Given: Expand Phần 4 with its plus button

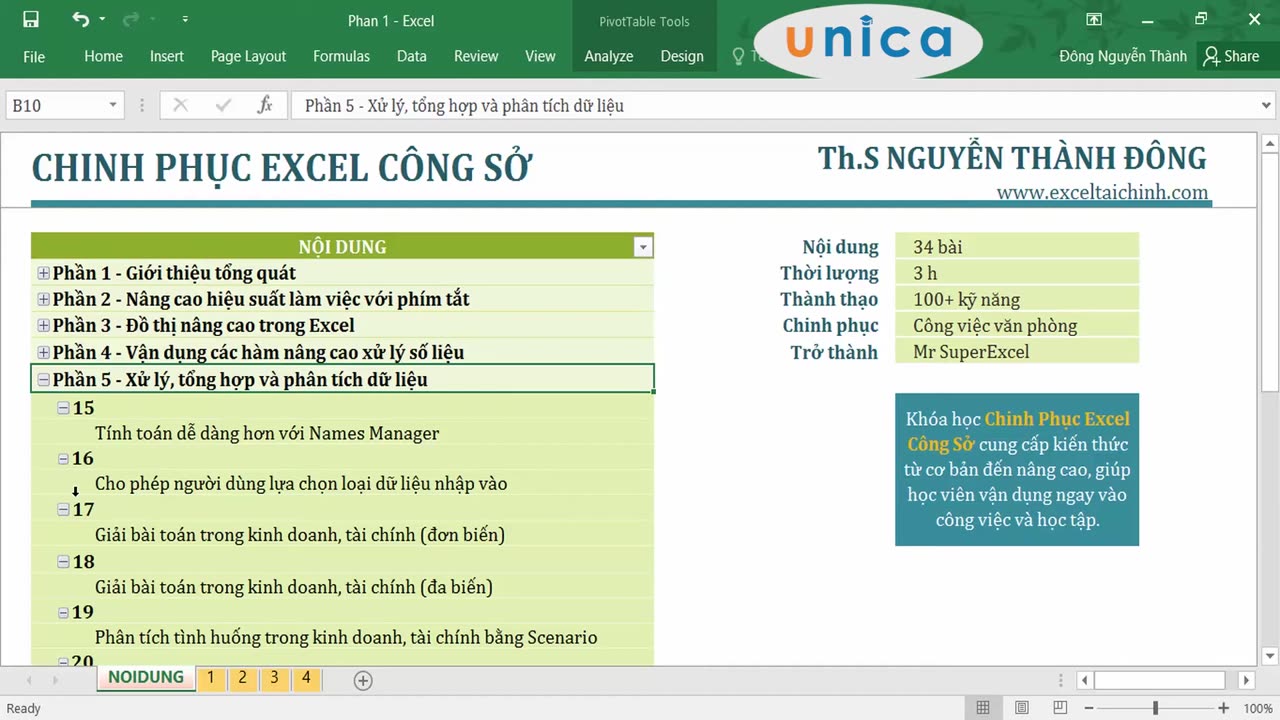Looking at the screenshot, I should [43, 352].
